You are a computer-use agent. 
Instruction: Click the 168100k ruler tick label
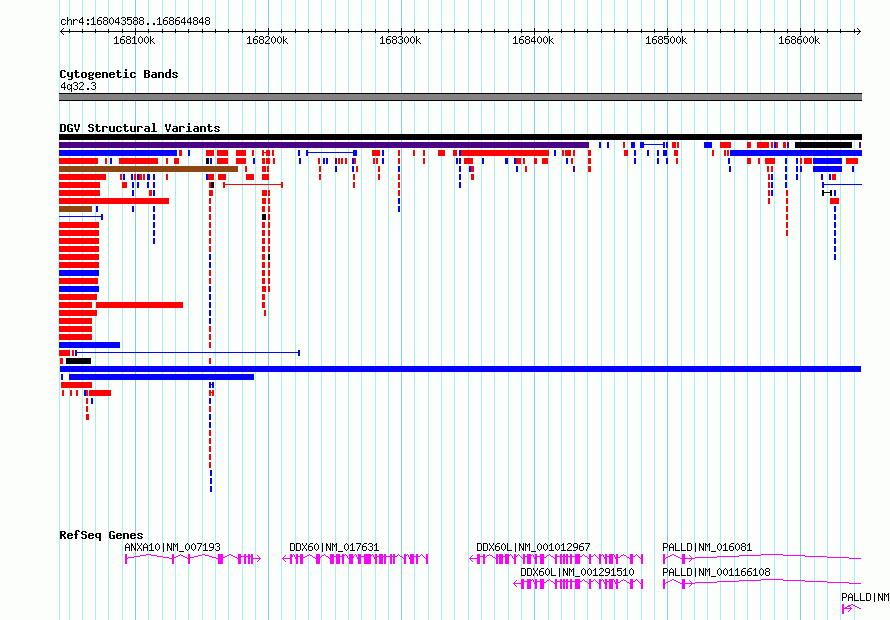(x=134, y=40)
